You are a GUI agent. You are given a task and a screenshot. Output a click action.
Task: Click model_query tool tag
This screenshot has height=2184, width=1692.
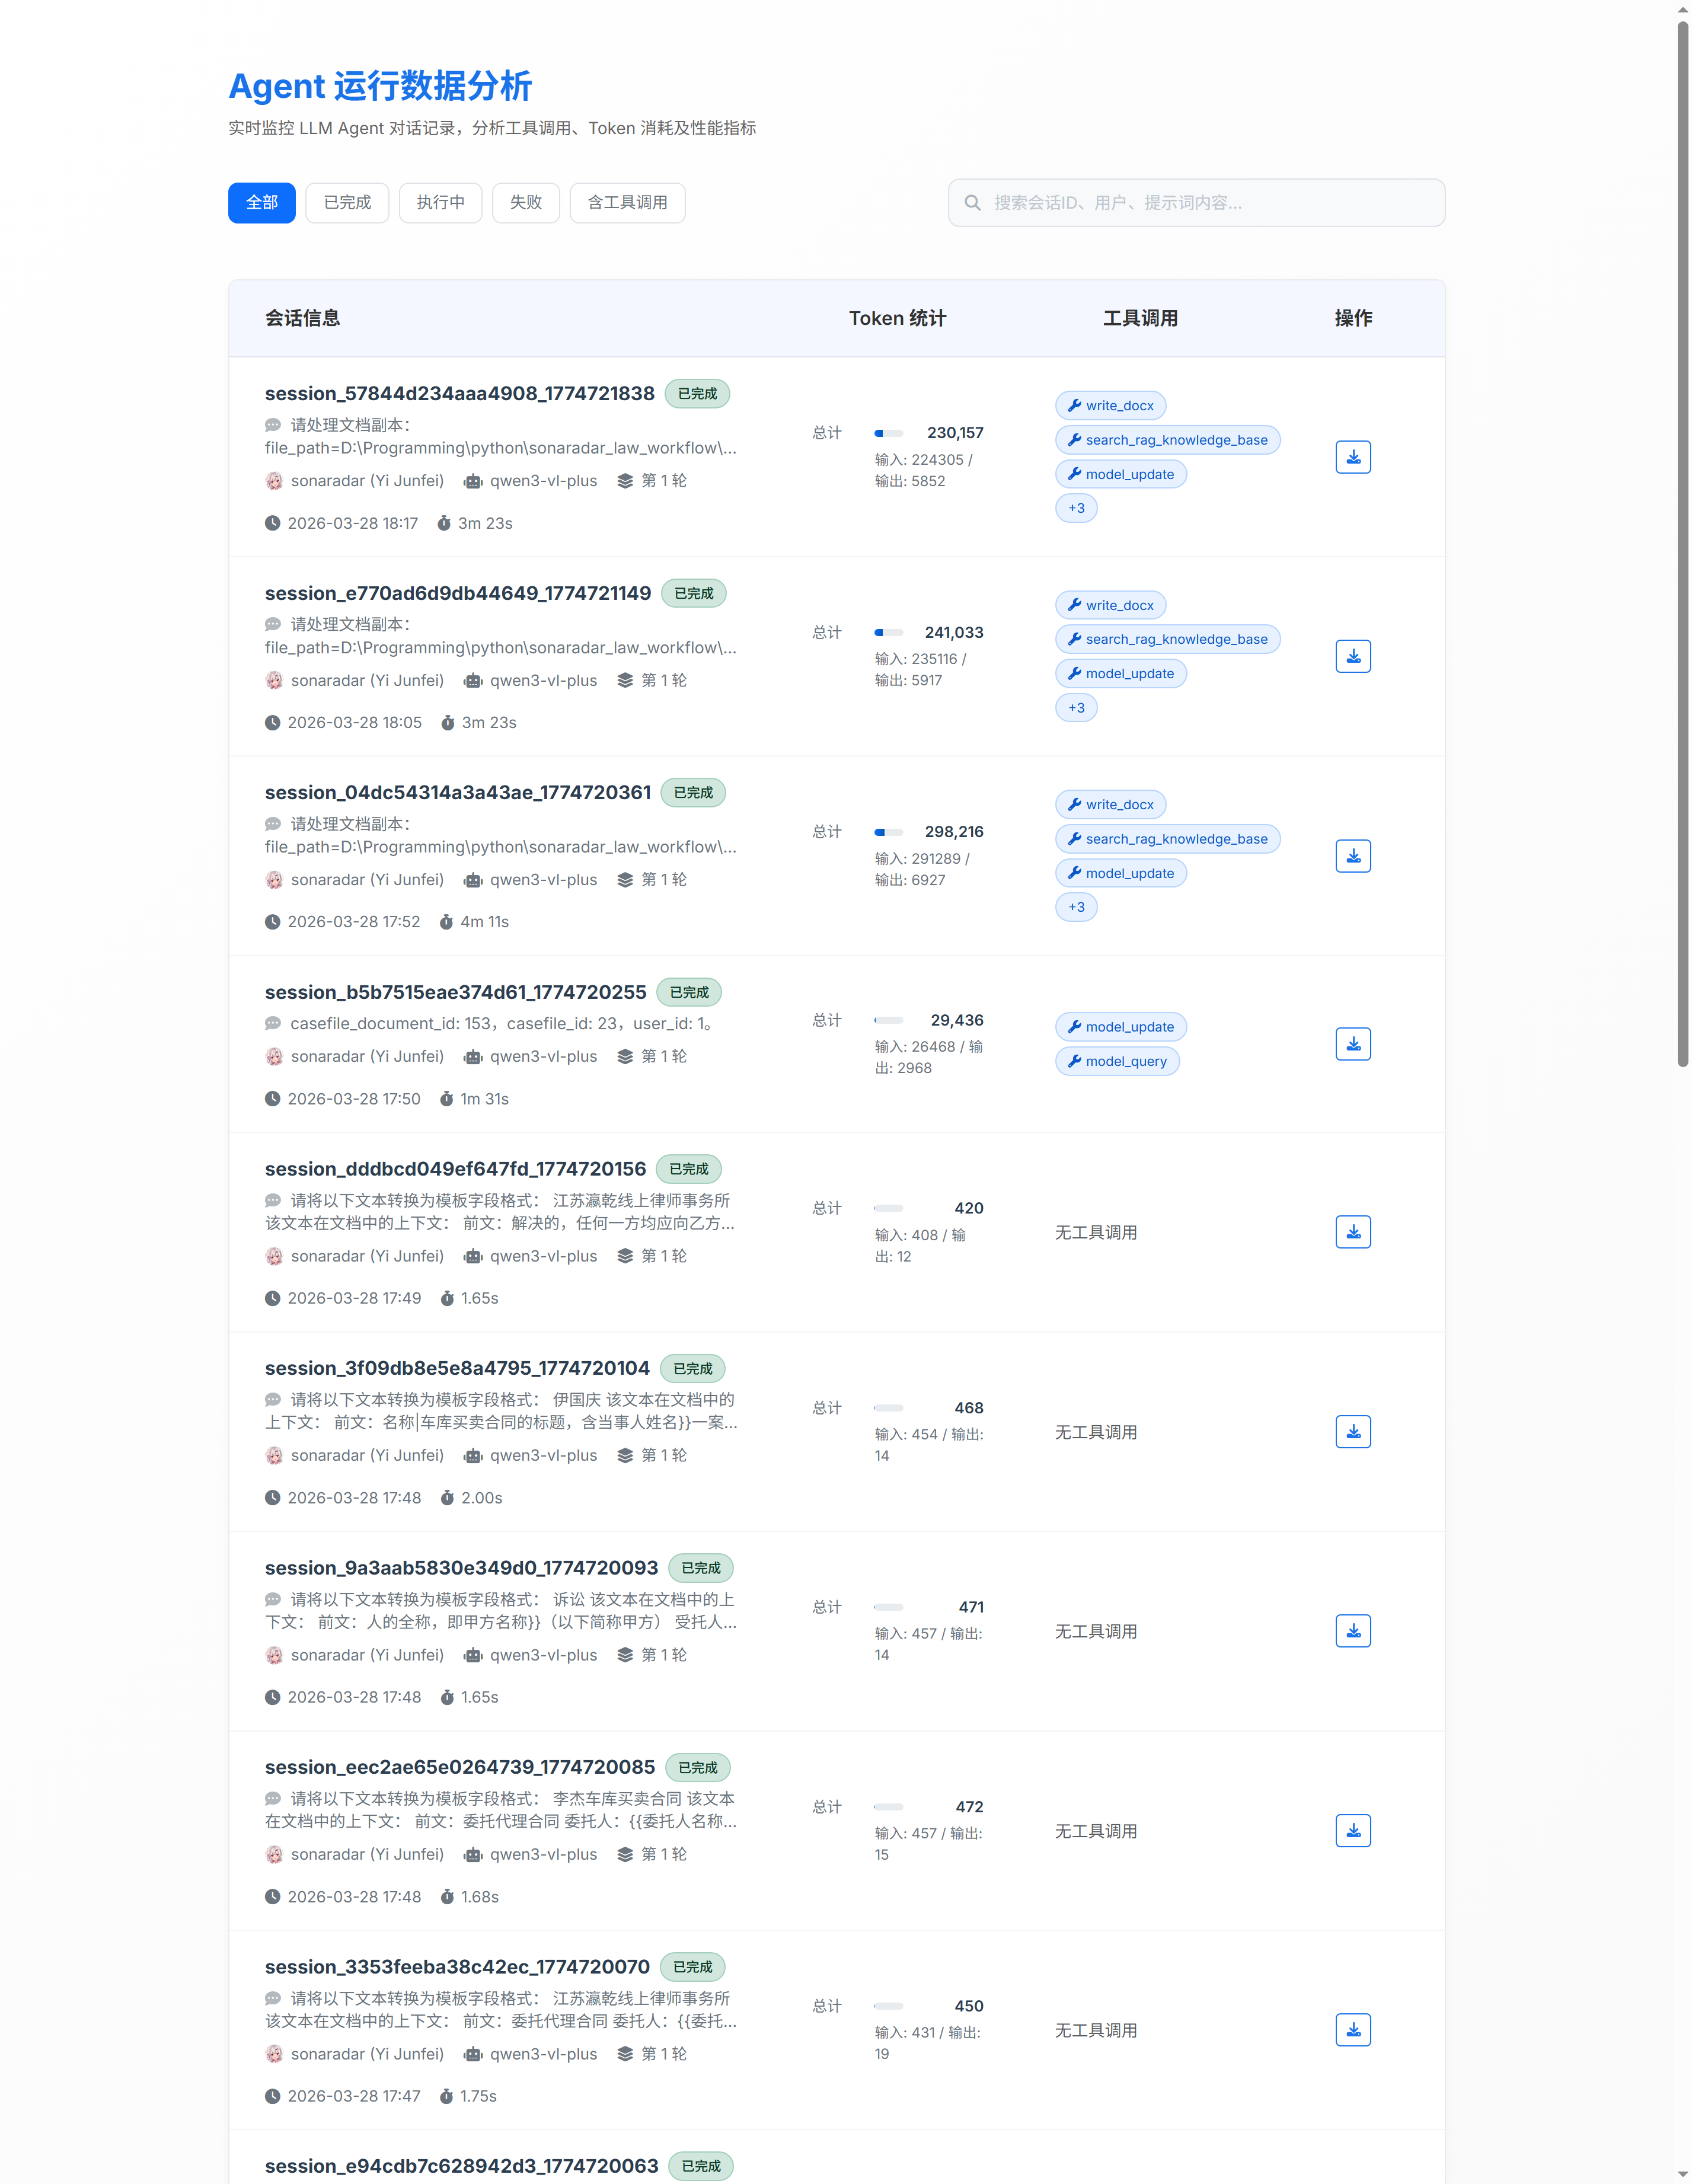(1117, 1061)
